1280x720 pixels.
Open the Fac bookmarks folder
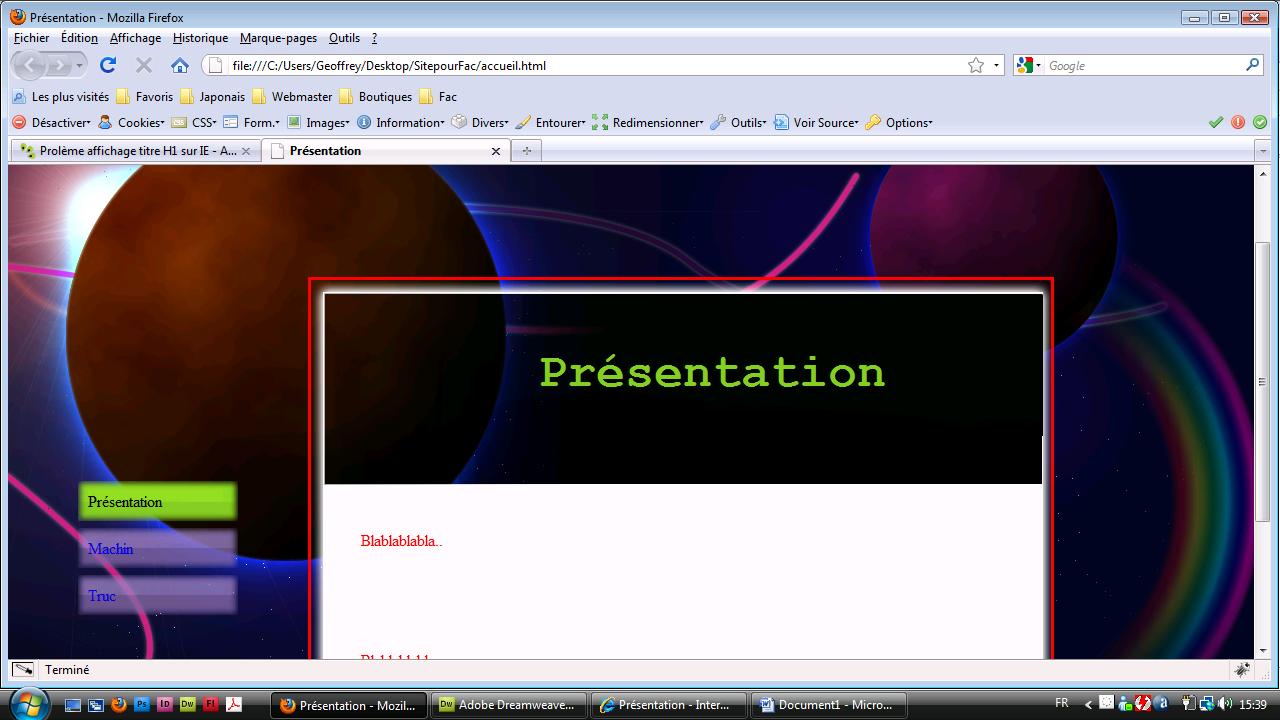pyautogui.click(x=438, y=97)
